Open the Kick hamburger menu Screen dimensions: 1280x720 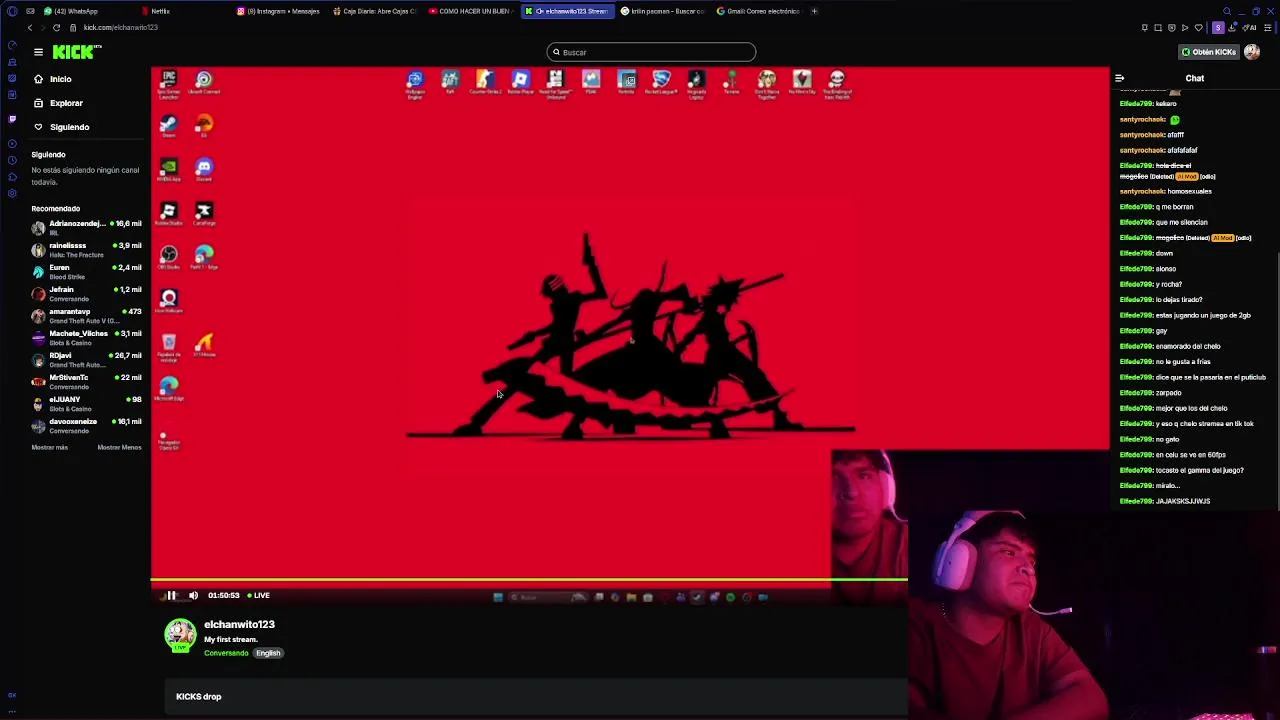pos(38,52)
